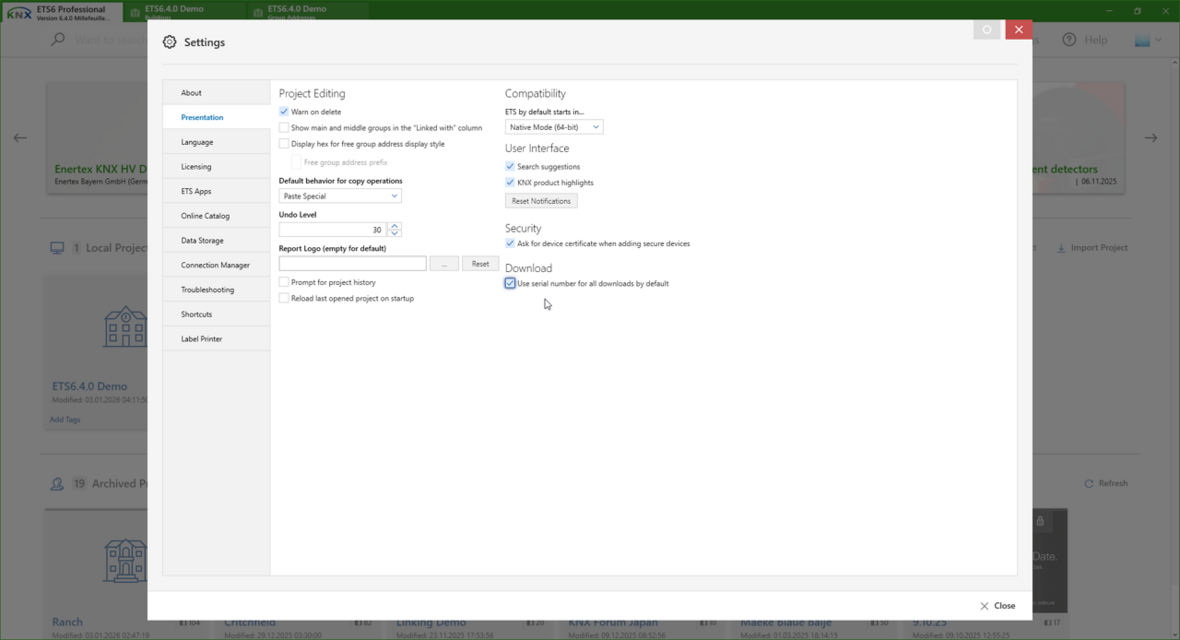This screenshot has width=1180, height=640.
Task: Click the Report Logo path input field
Action: 352,264
